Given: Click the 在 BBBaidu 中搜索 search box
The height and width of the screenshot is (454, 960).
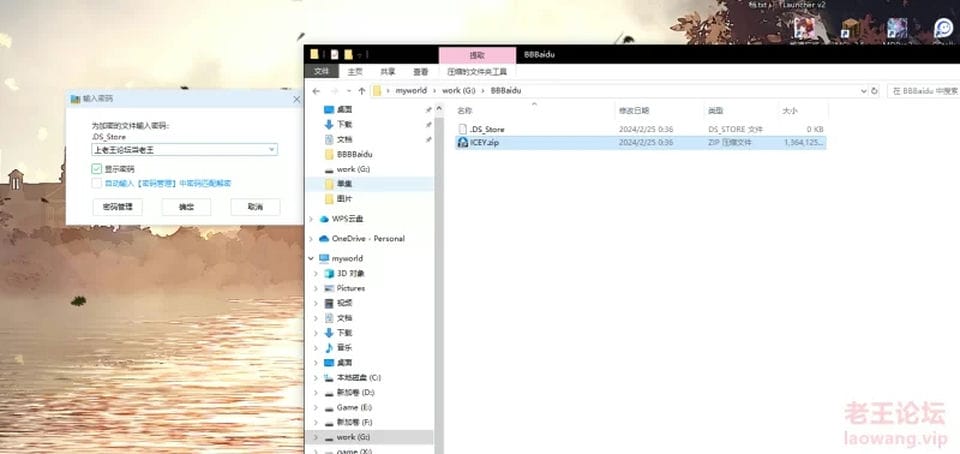Looking at the screenshot, I should coord(924,91).
